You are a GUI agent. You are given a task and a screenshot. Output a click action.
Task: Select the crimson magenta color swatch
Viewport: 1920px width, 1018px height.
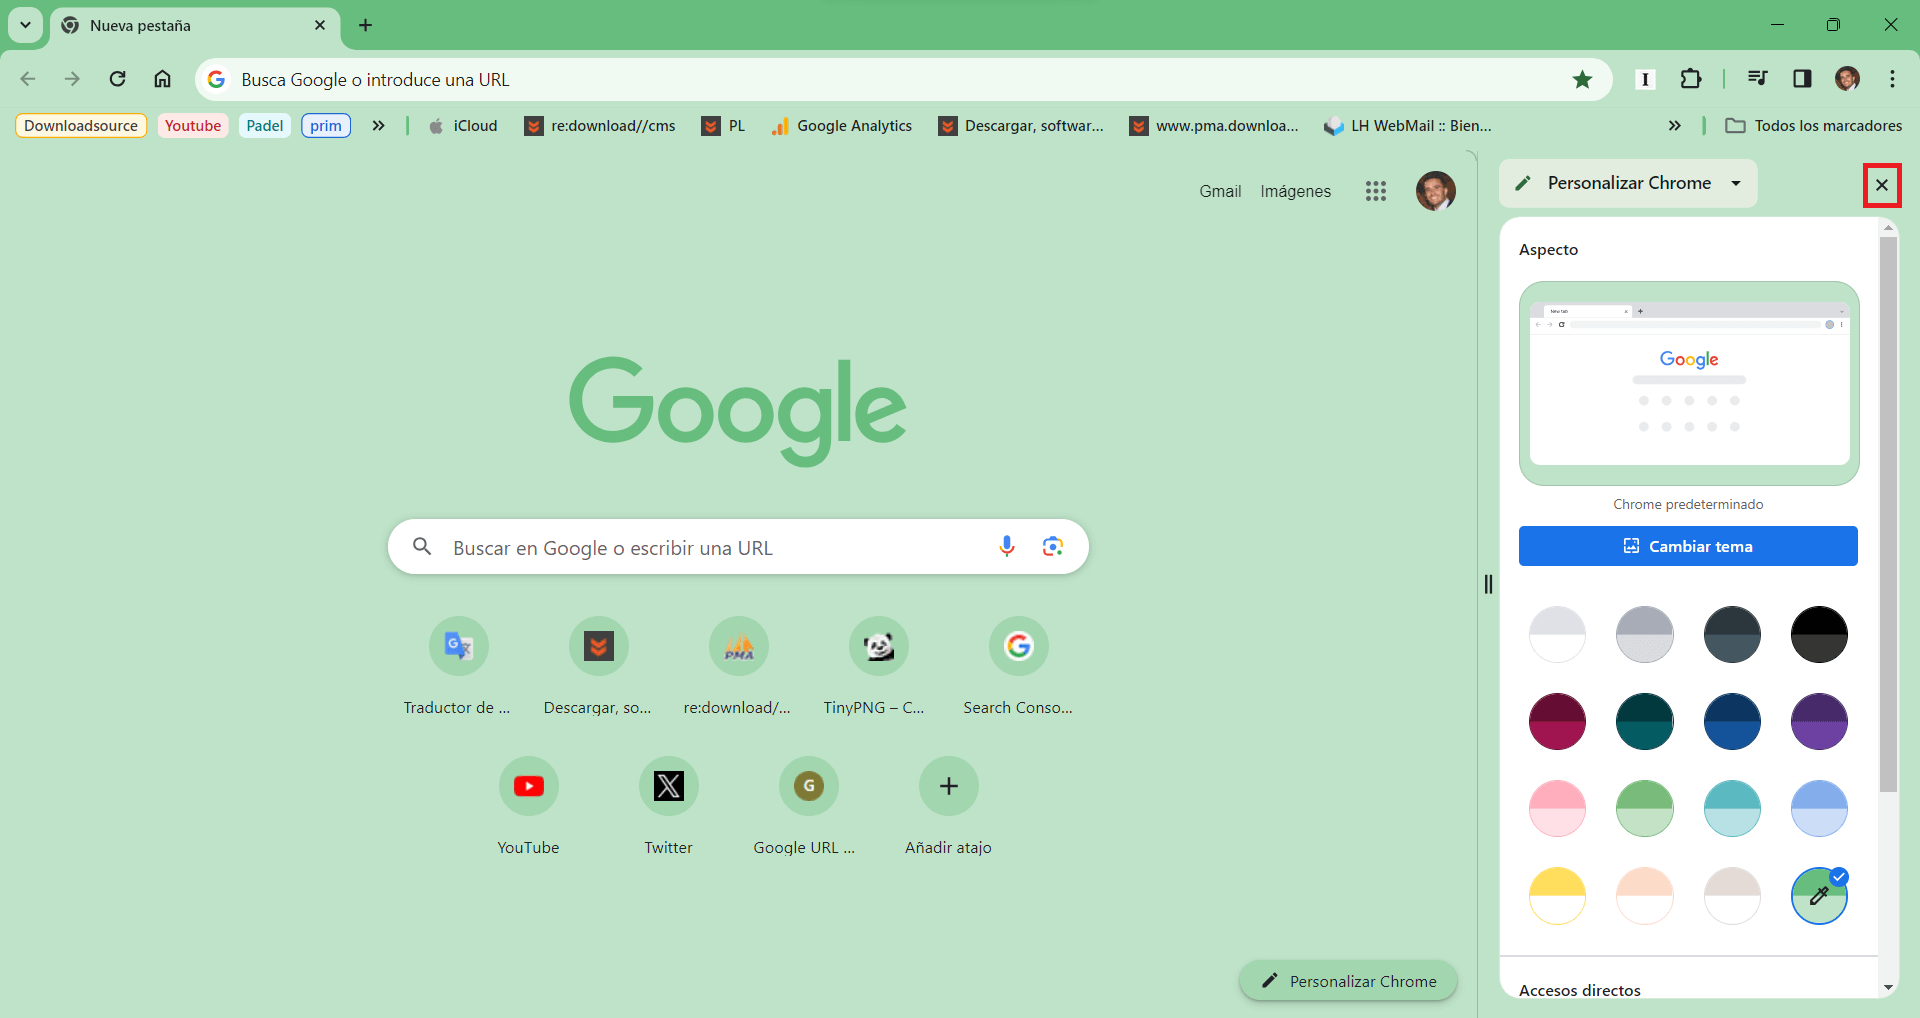click(x=1557, y=721)
